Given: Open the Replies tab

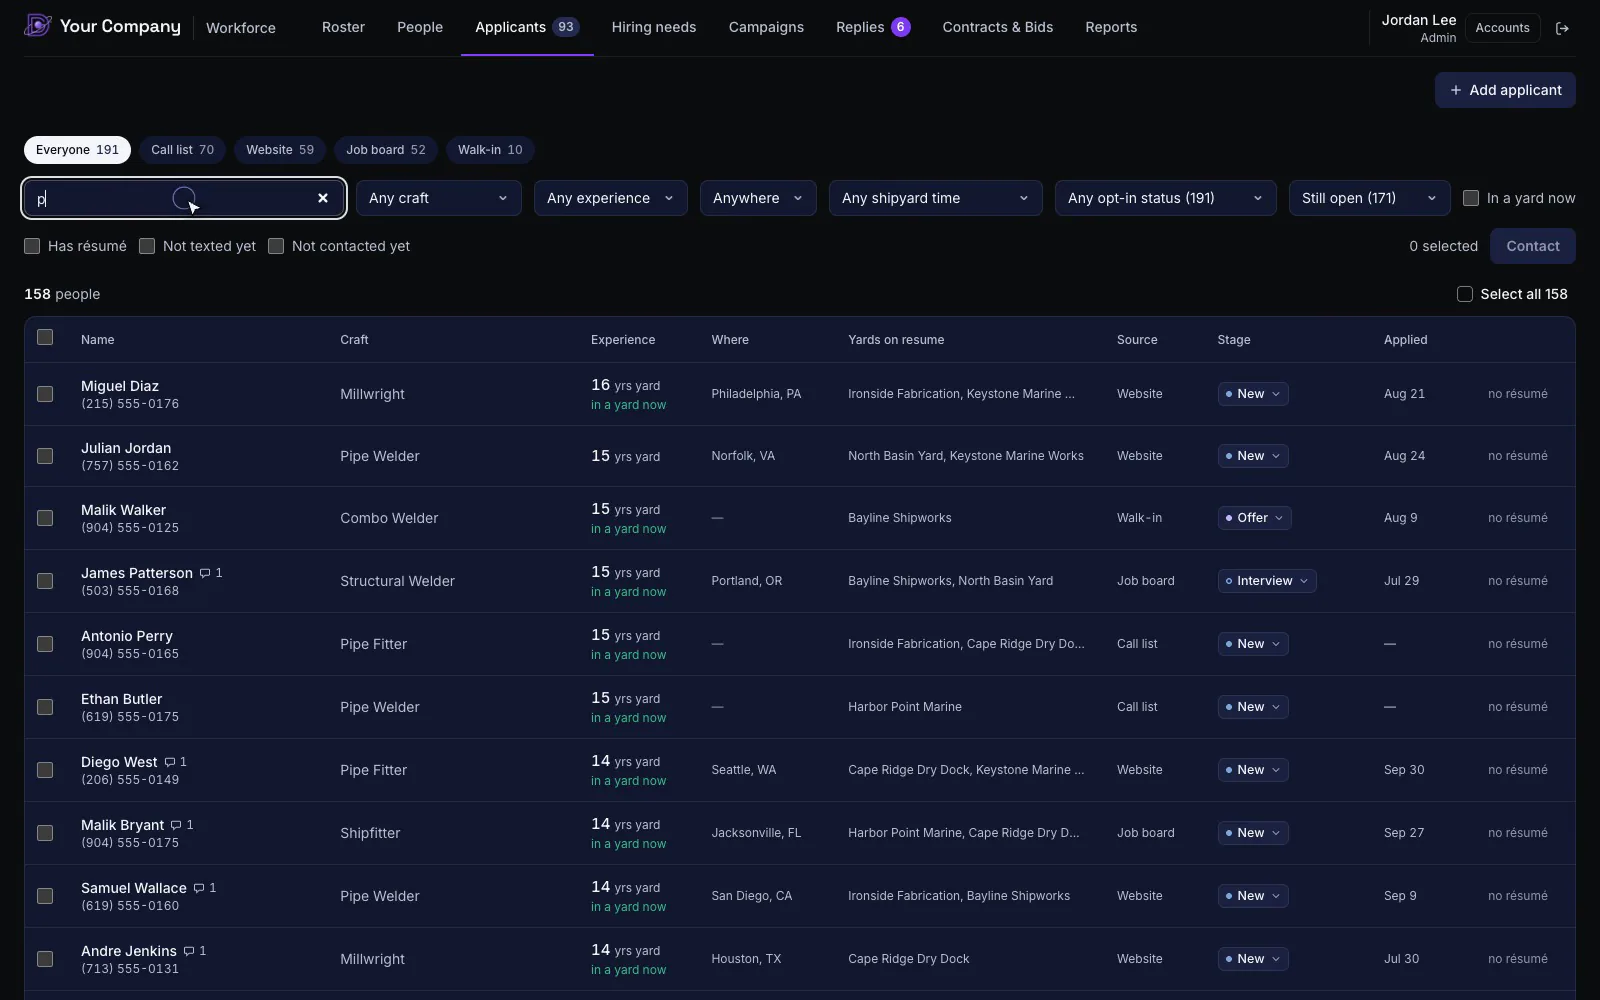Looking at the screenshot, I should click(x=873, y=27).
